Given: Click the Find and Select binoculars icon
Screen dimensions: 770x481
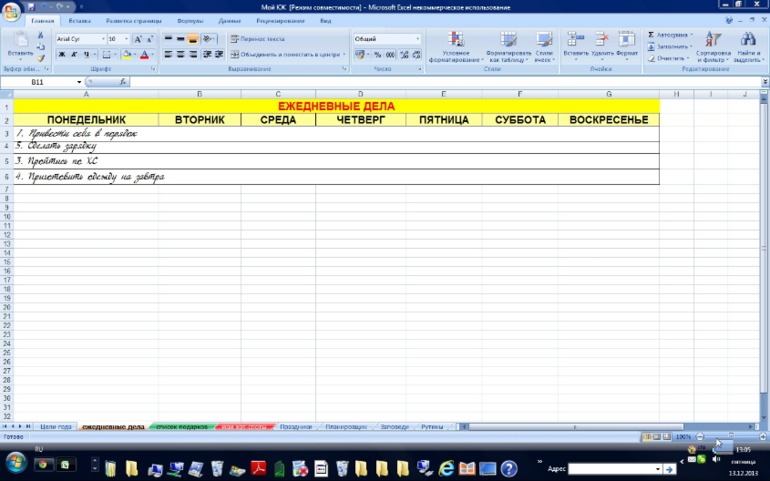Looking at the screenshot, I should pos(748,39).
